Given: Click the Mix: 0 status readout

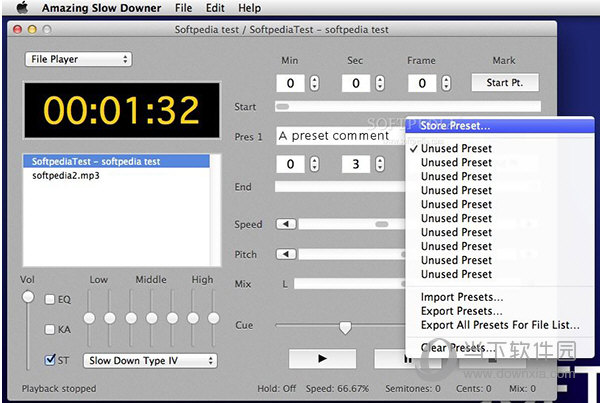Looking at the screenshot, I should [x=522, y=389].
